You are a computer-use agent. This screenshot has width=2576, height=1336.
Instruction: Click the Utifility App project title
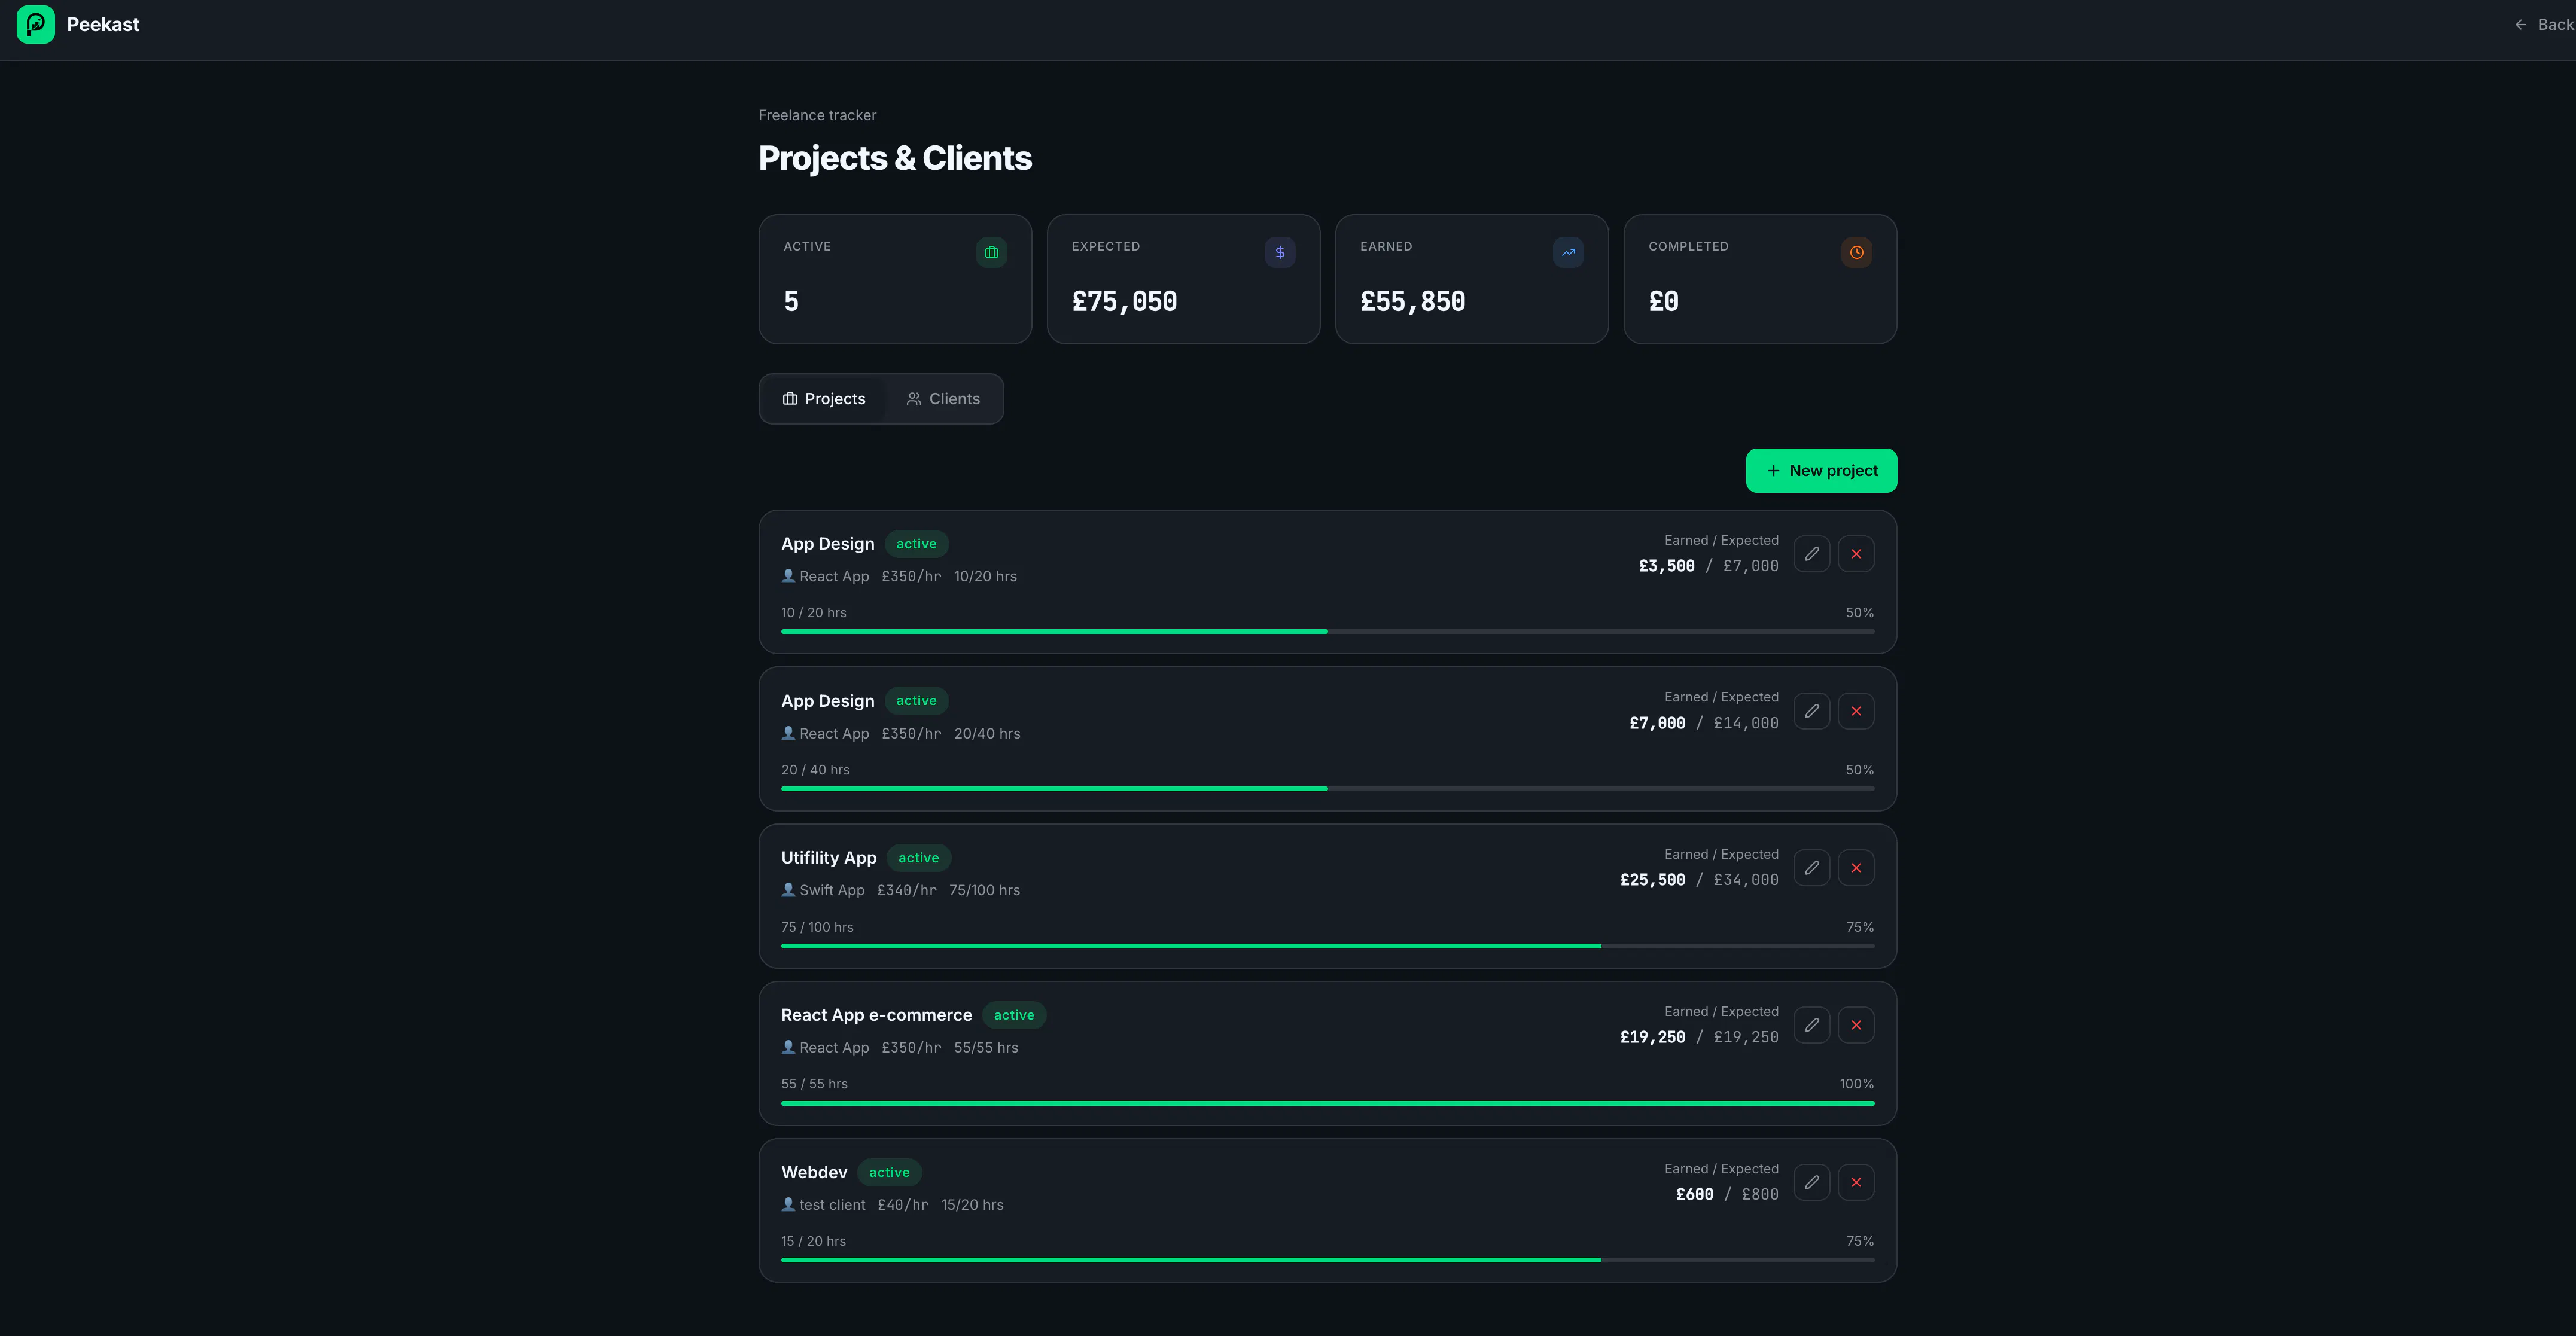(x=829, y=858)
